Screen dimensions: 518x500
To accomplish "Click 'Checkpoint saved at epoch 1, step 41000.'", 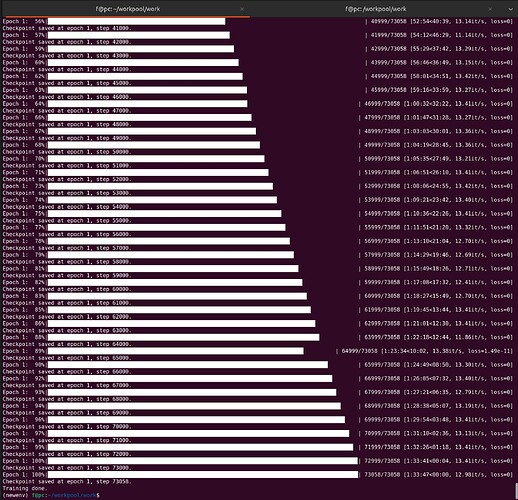I will (67, 28).
